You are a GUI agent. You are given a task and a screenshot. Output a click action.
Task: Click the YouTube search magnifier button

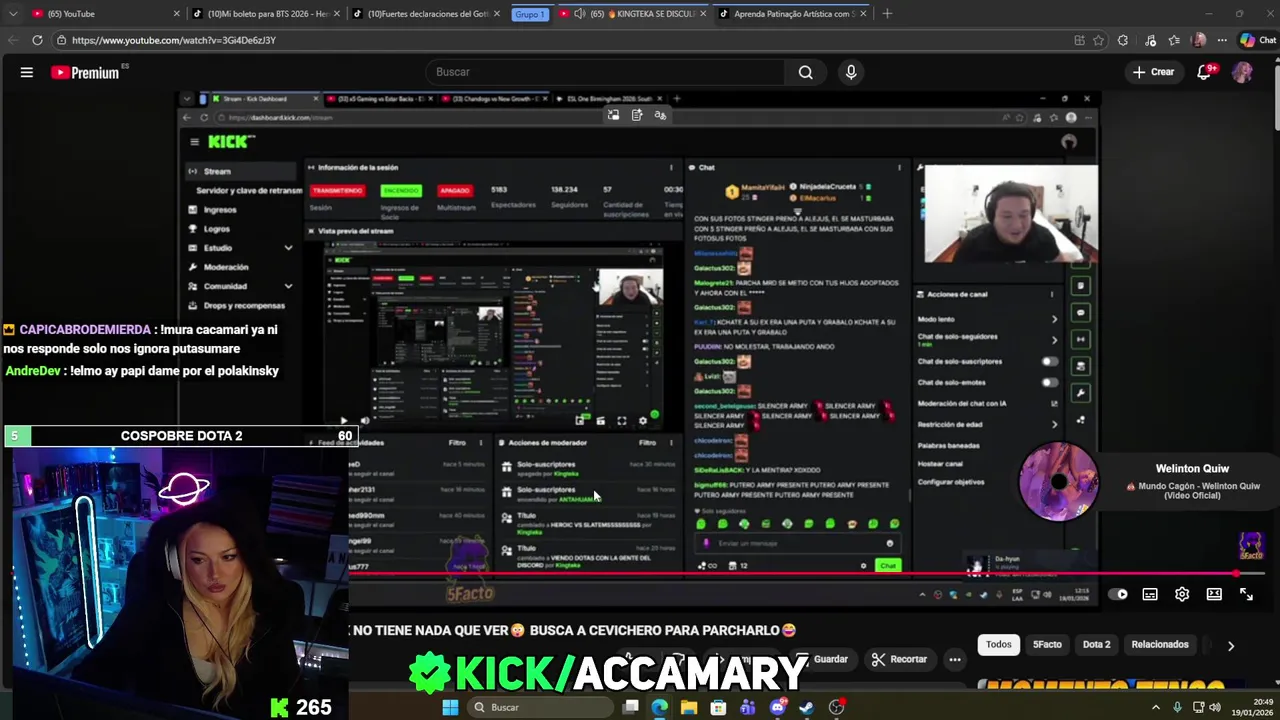tap(805, 72)
